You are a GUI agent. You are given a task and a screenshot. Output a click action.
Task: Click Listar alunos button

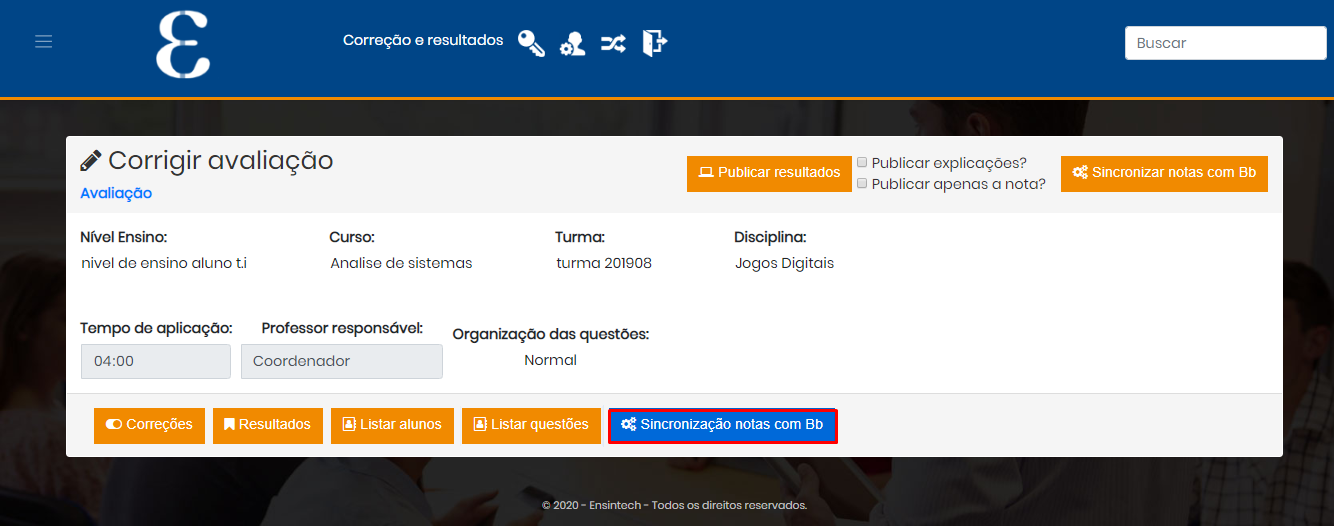click(392, 425)
